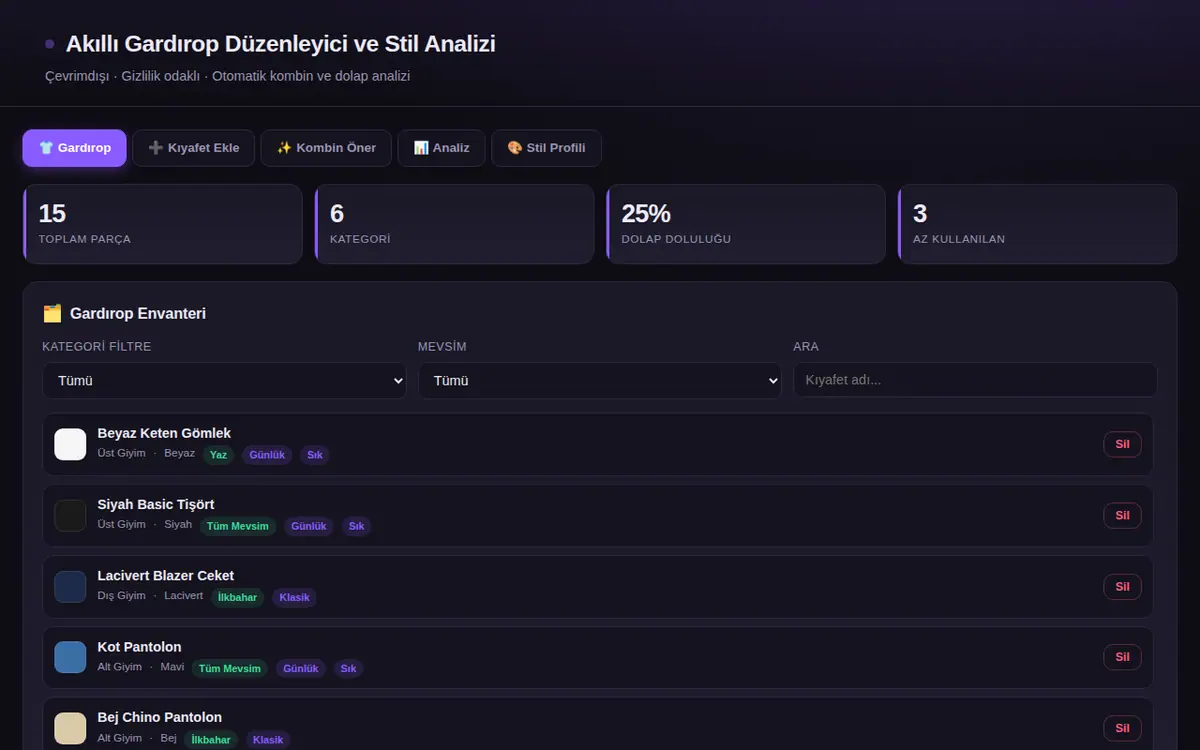Select Klasik tag on Lacivert Blazer Ceket
This screenshot has height=750, width=1200.
(x=294, y=597)
